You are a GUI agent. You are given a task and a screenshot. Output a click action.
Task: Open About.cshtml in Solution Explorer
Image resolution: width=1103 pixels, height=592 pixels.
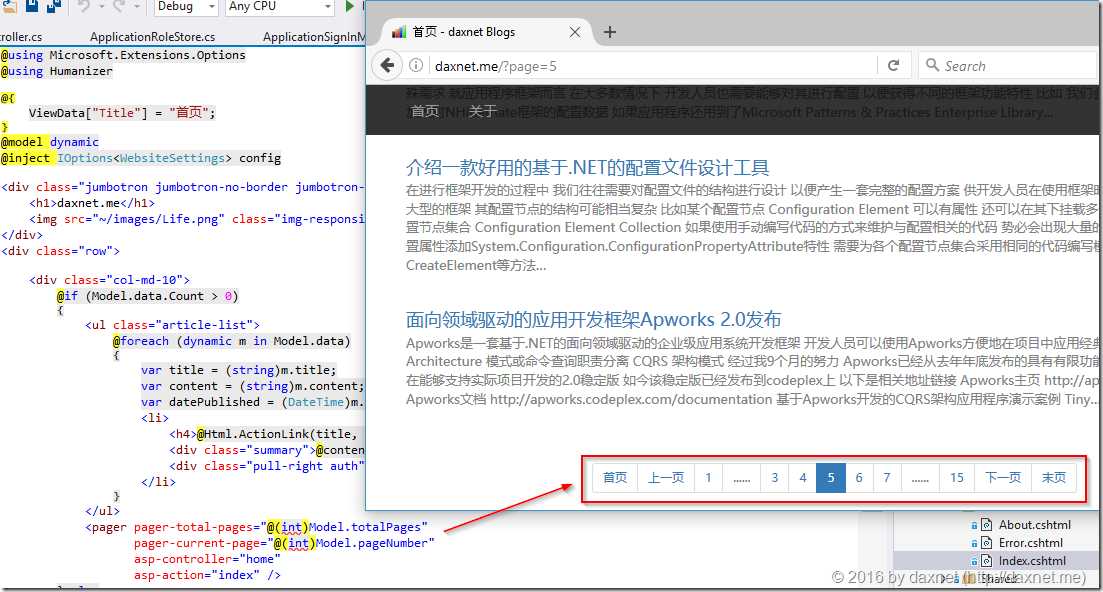[x=1035, y=525]
